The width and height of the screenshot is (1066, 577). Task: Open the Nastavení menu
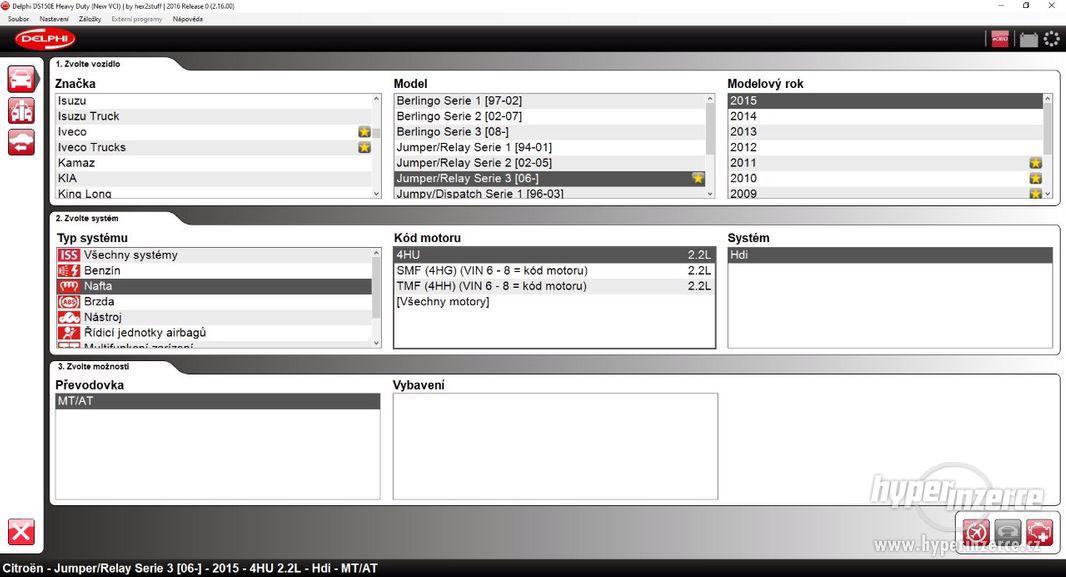54,19
